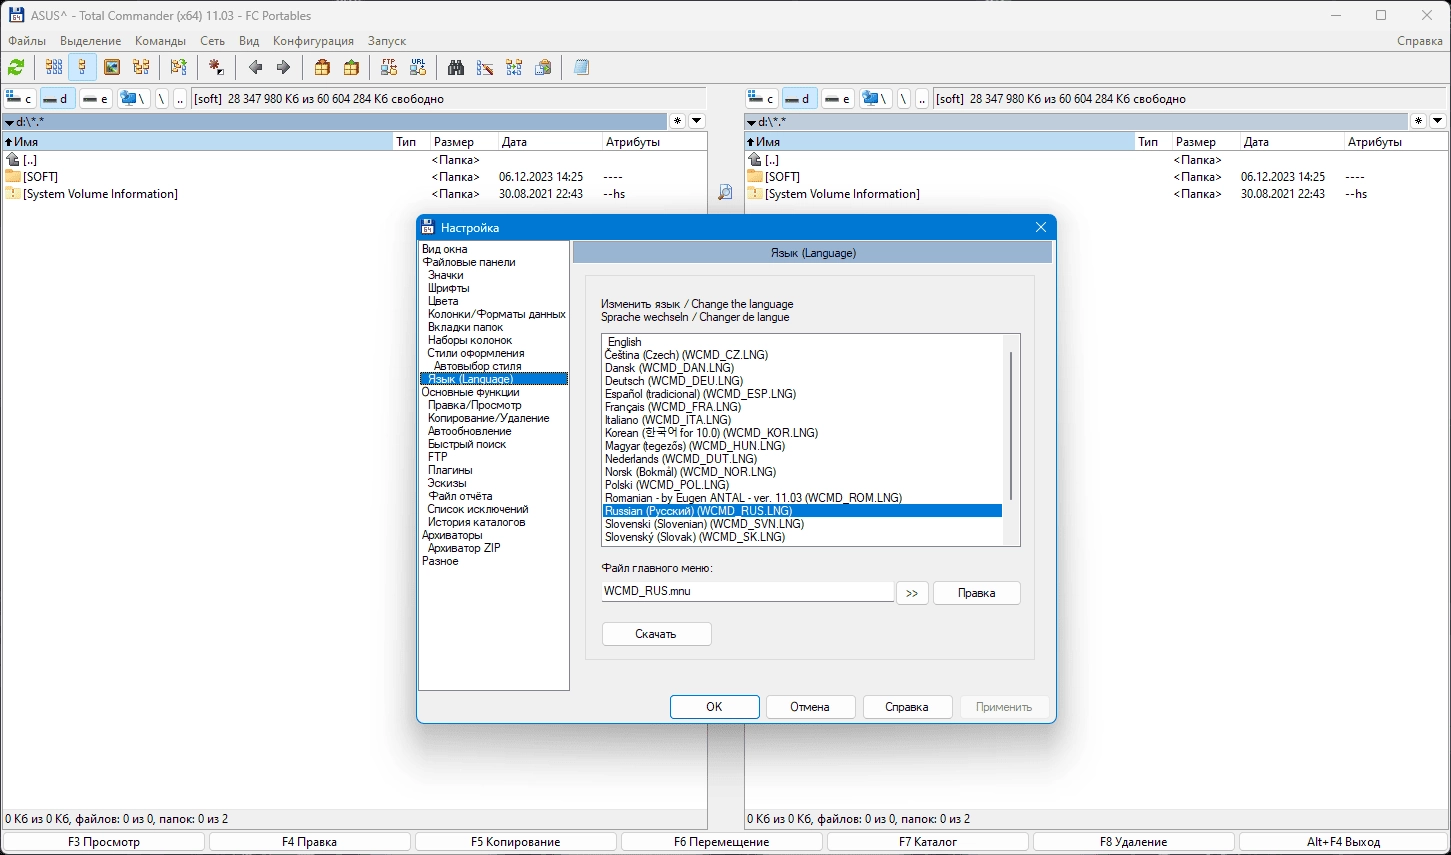Click [System Volume Information] in left panel
Viewport: 1451px width, 855px height.
[x=100, y=194]
